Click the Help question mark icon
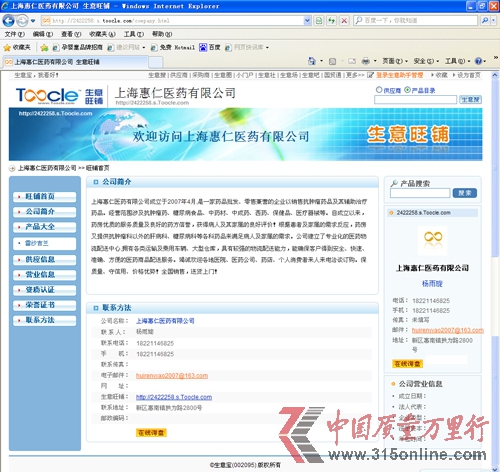 [478, 61]
